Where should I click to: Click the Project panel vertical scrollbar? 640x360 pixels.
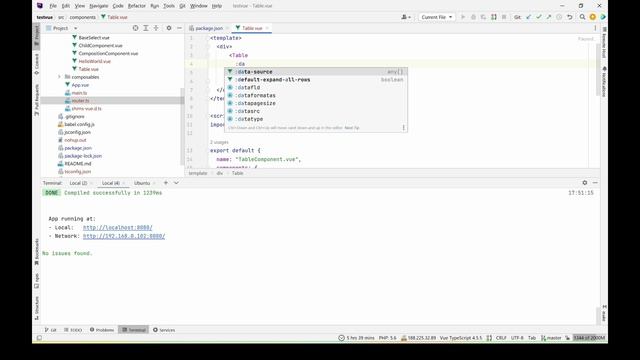(182, 126)
